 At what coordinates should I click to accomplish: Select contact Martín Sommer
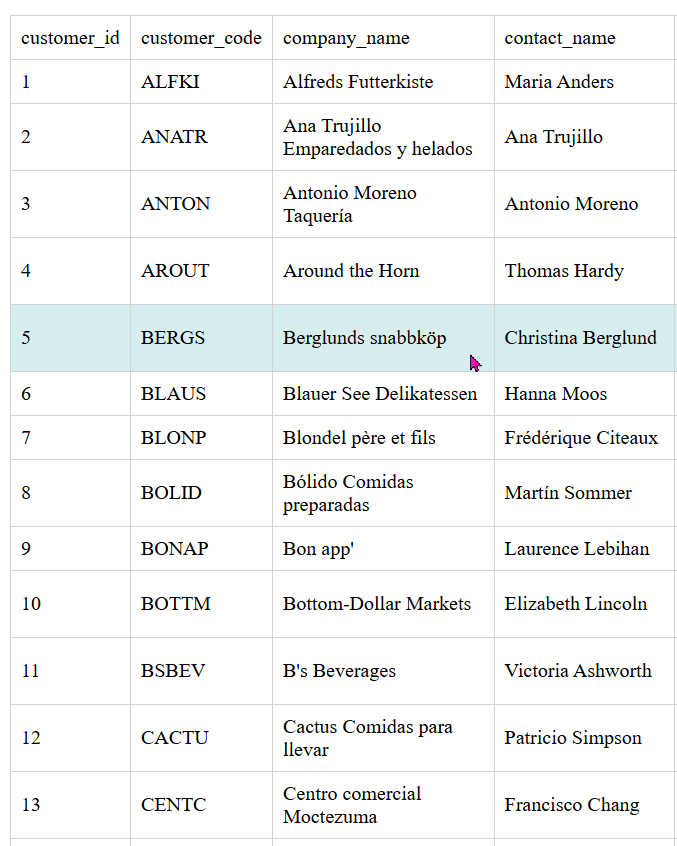568,493
